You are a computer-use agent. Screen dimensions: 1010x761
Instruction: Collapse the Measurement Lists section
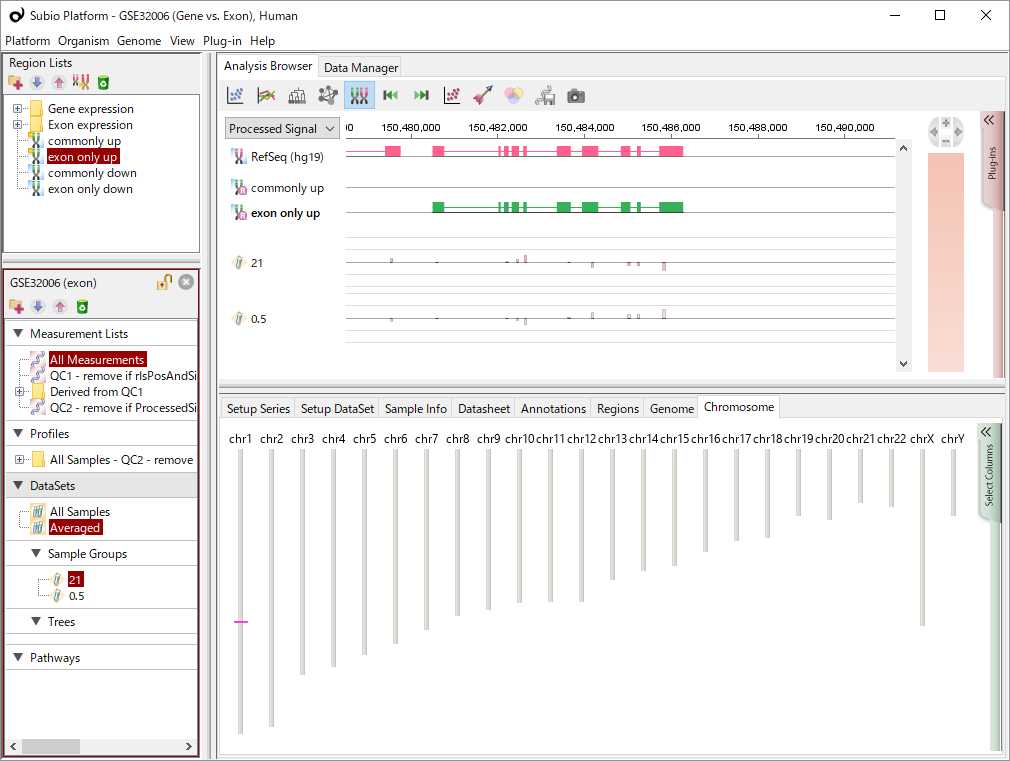click(18, 334)
